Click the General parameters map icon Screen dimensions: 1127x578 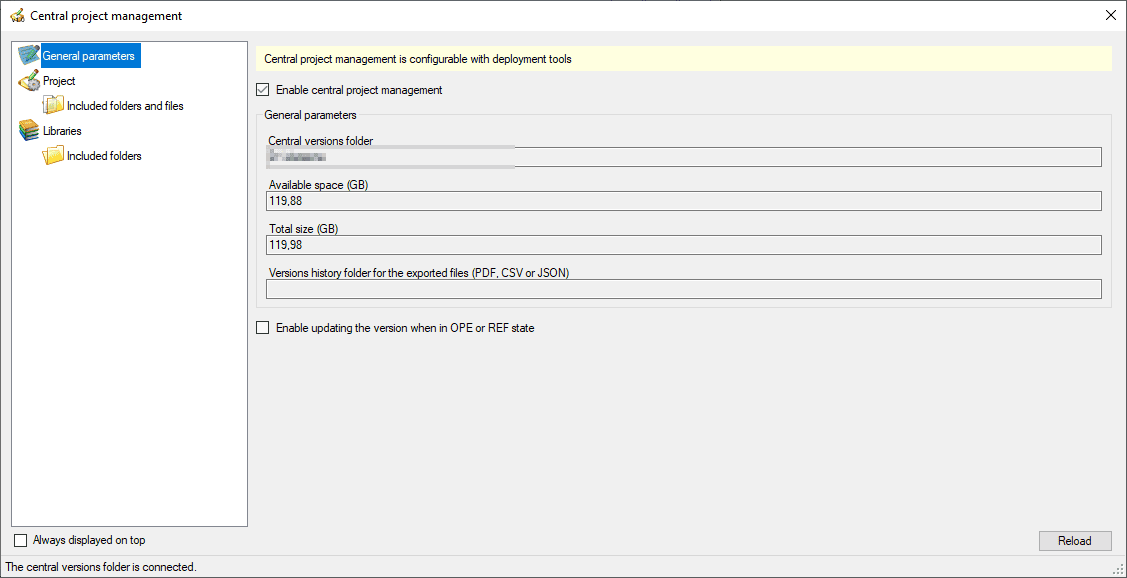click(29, 56)
